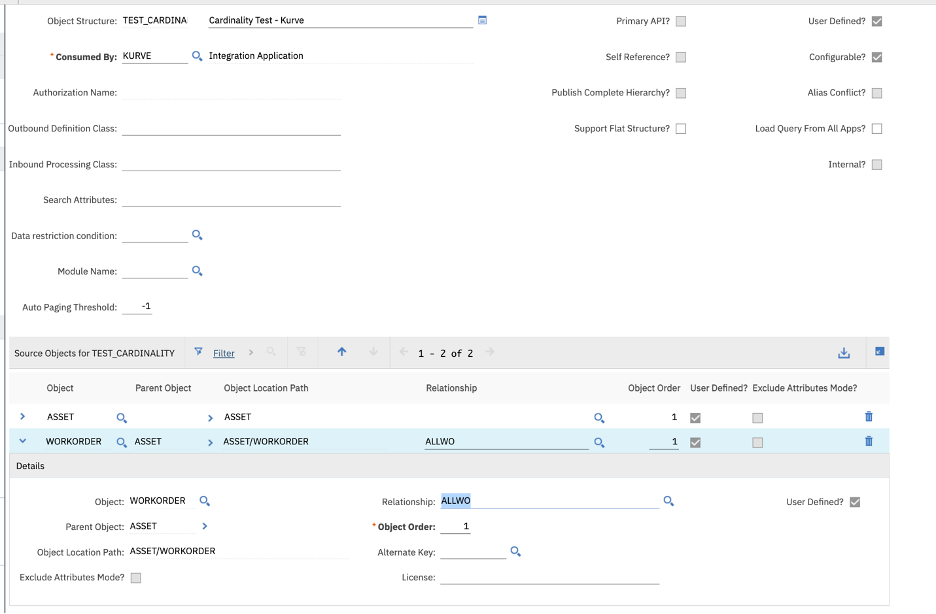Click the Auto Paging Threshold field
The width and height of the screenshot is (936, 614).
point(137,307)
